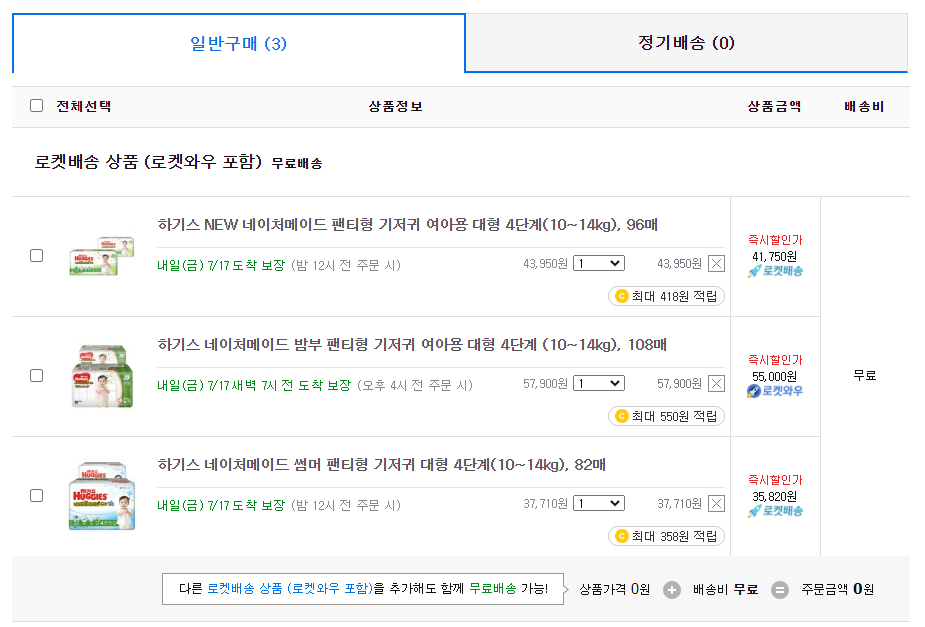Click the equals circle icon in order summary
Viewport: 925px width, 627px height.
click(780, 590)
